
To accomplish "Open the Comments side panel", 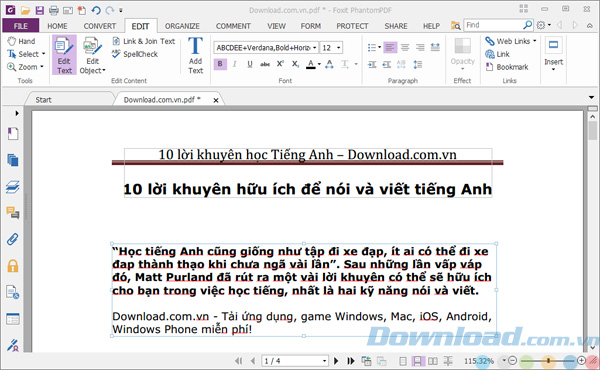I will pyautogui.click(x=13, y=213).
